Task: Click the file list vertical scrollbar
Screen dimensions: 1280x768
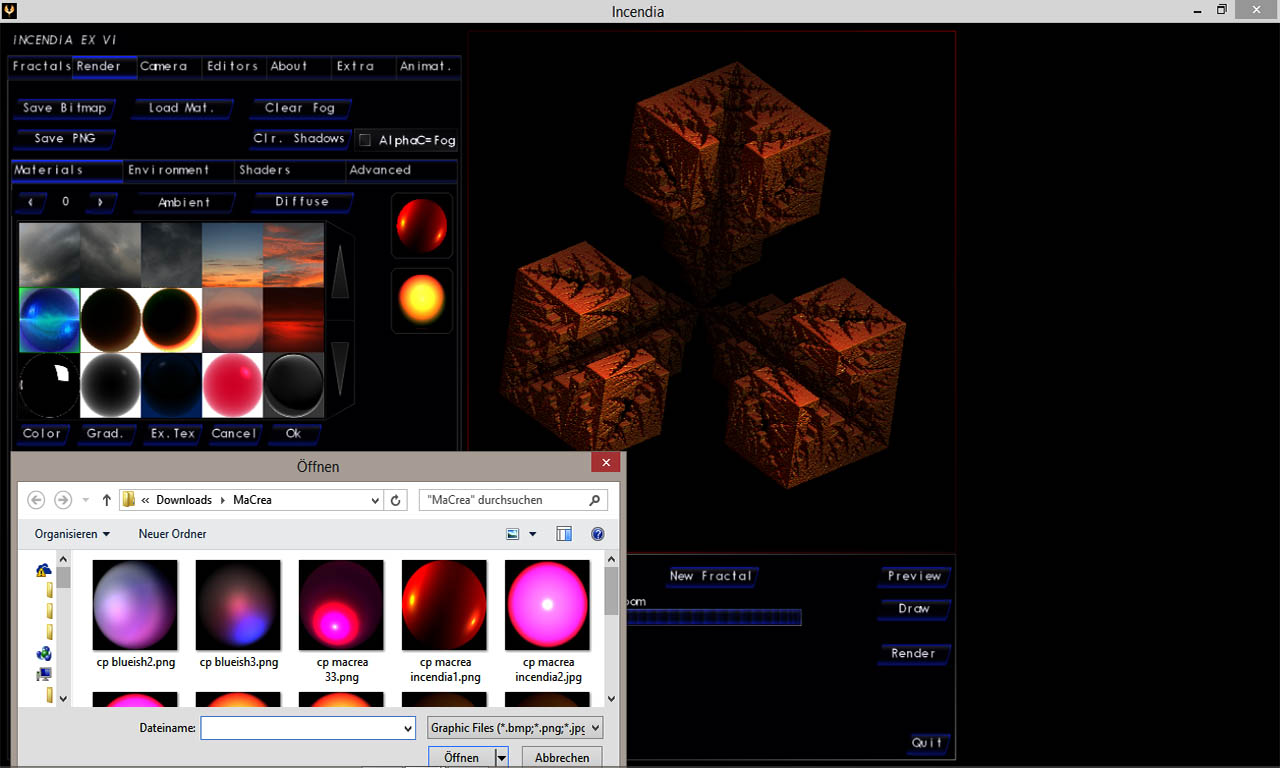Action: tap(611, 629)
